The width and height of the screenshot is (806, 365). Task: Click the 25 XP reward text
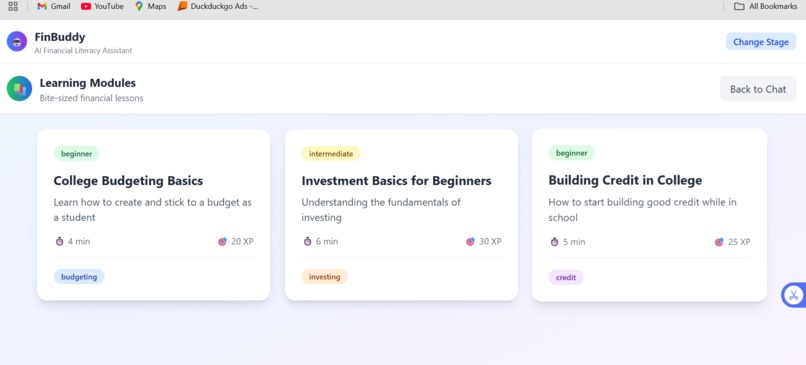click(x=739, y=242)
